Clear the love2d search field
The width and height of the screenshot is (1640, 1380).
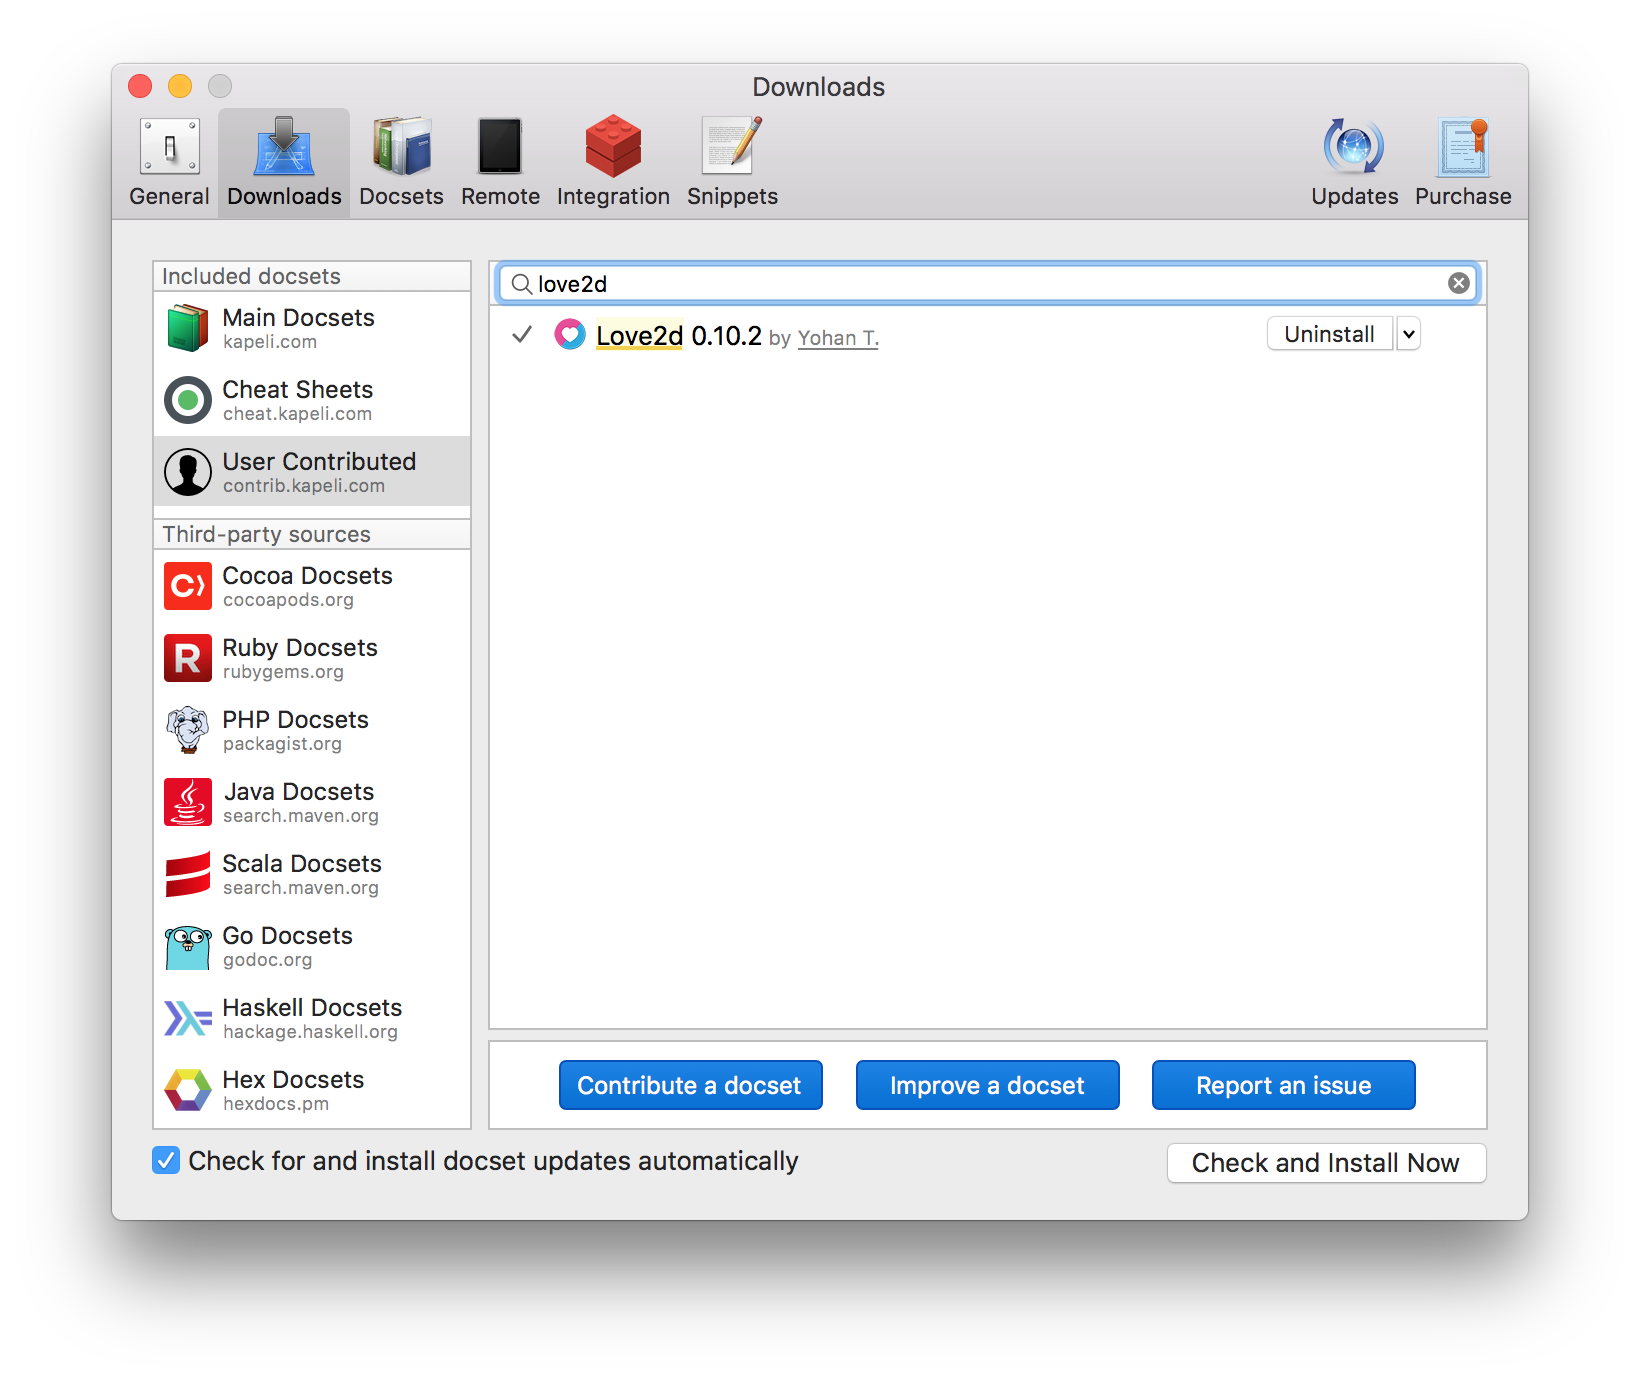1459,283
